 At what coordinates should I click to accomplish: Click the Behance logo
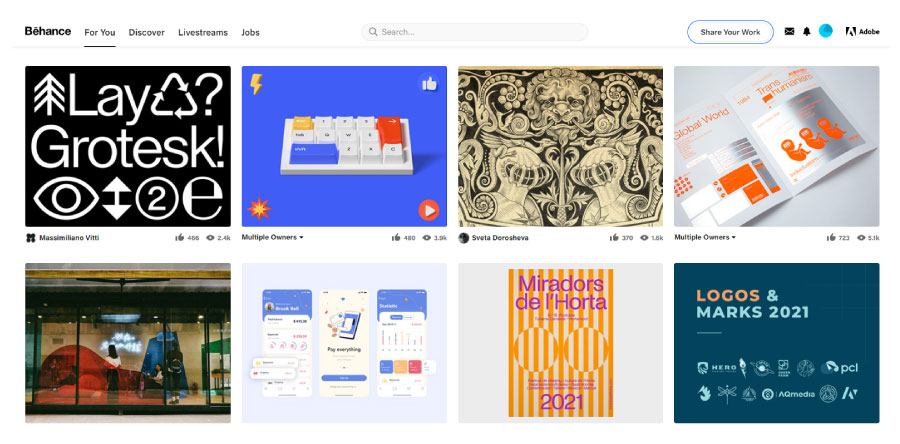point(48,32)
